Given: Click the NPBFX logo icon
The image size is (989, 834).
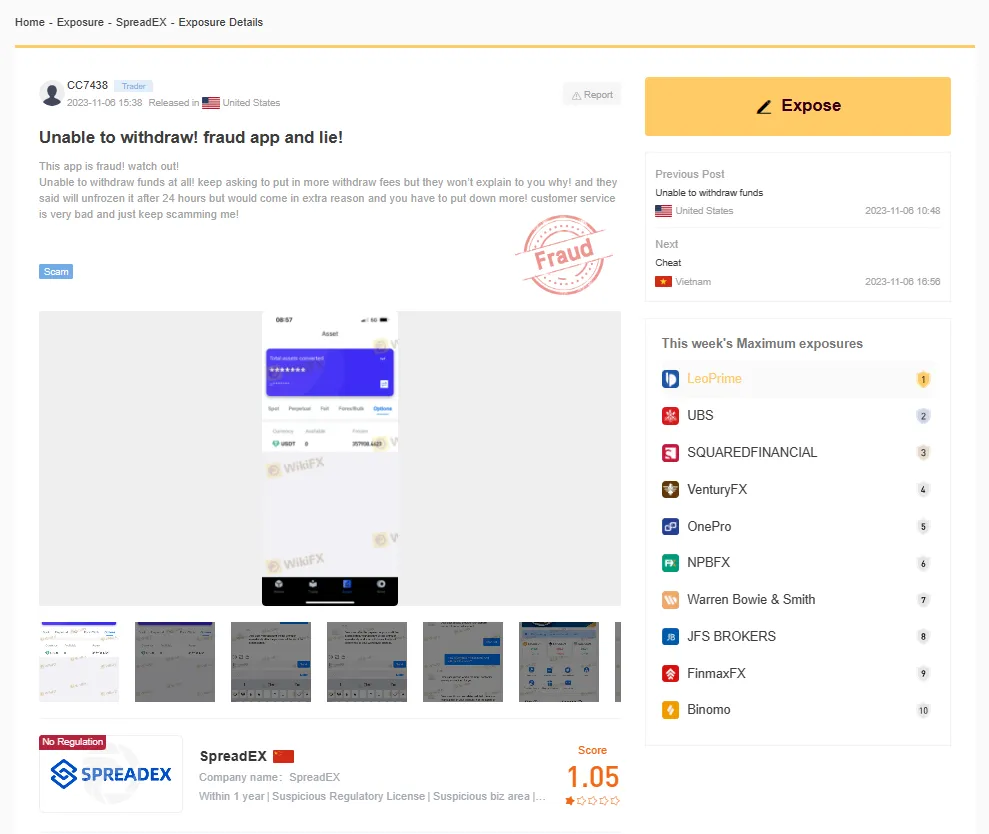Looking at the screenshot, I should coord(670,563).
